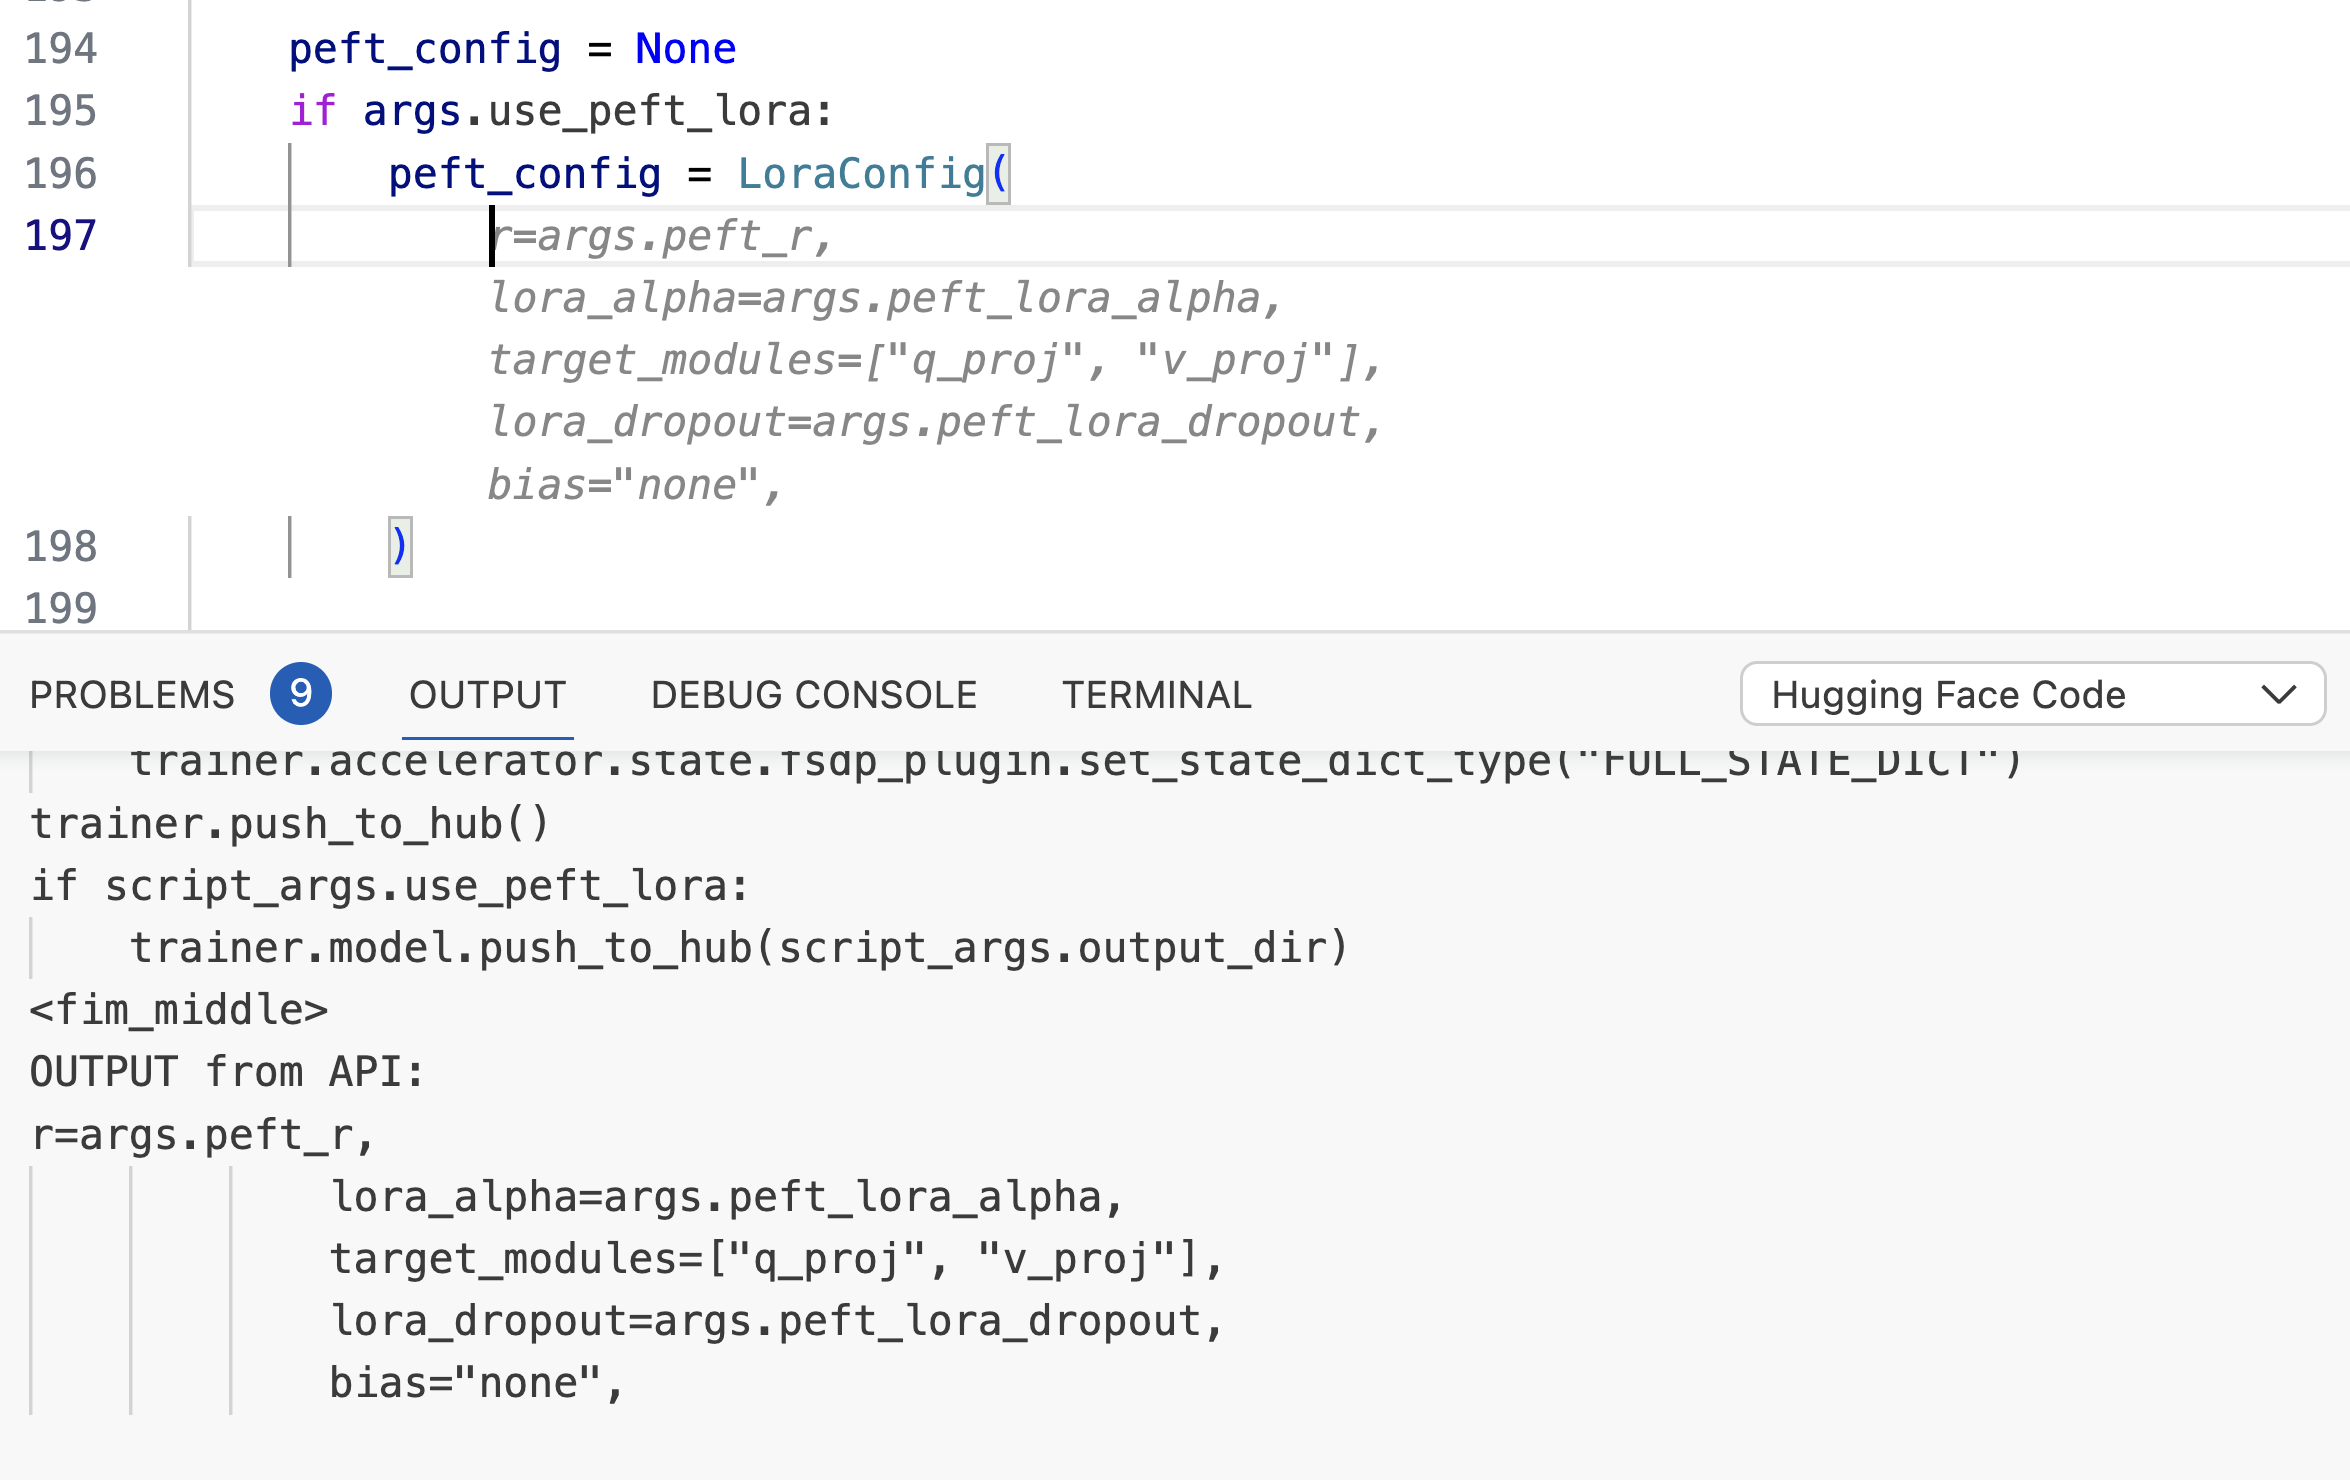Screen dimensions: 2350x1480
Task: Click OUTPUT from API line in panel
Action: pos(228,1071)
